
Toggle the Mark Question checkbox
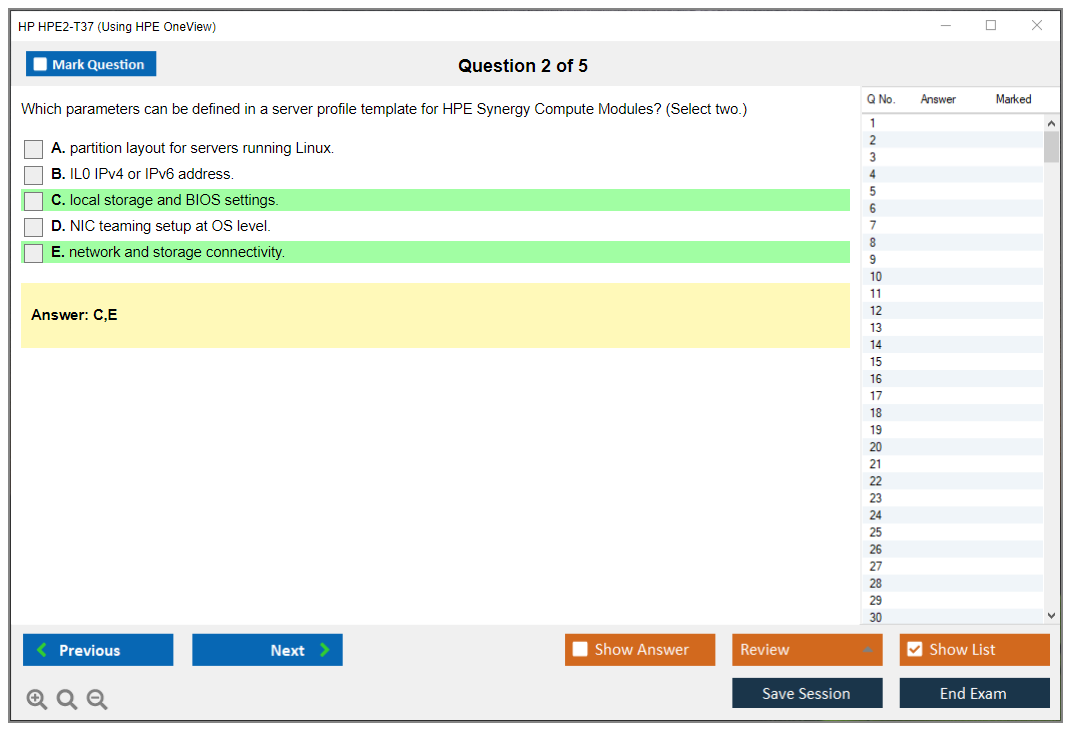pos(41,65)
